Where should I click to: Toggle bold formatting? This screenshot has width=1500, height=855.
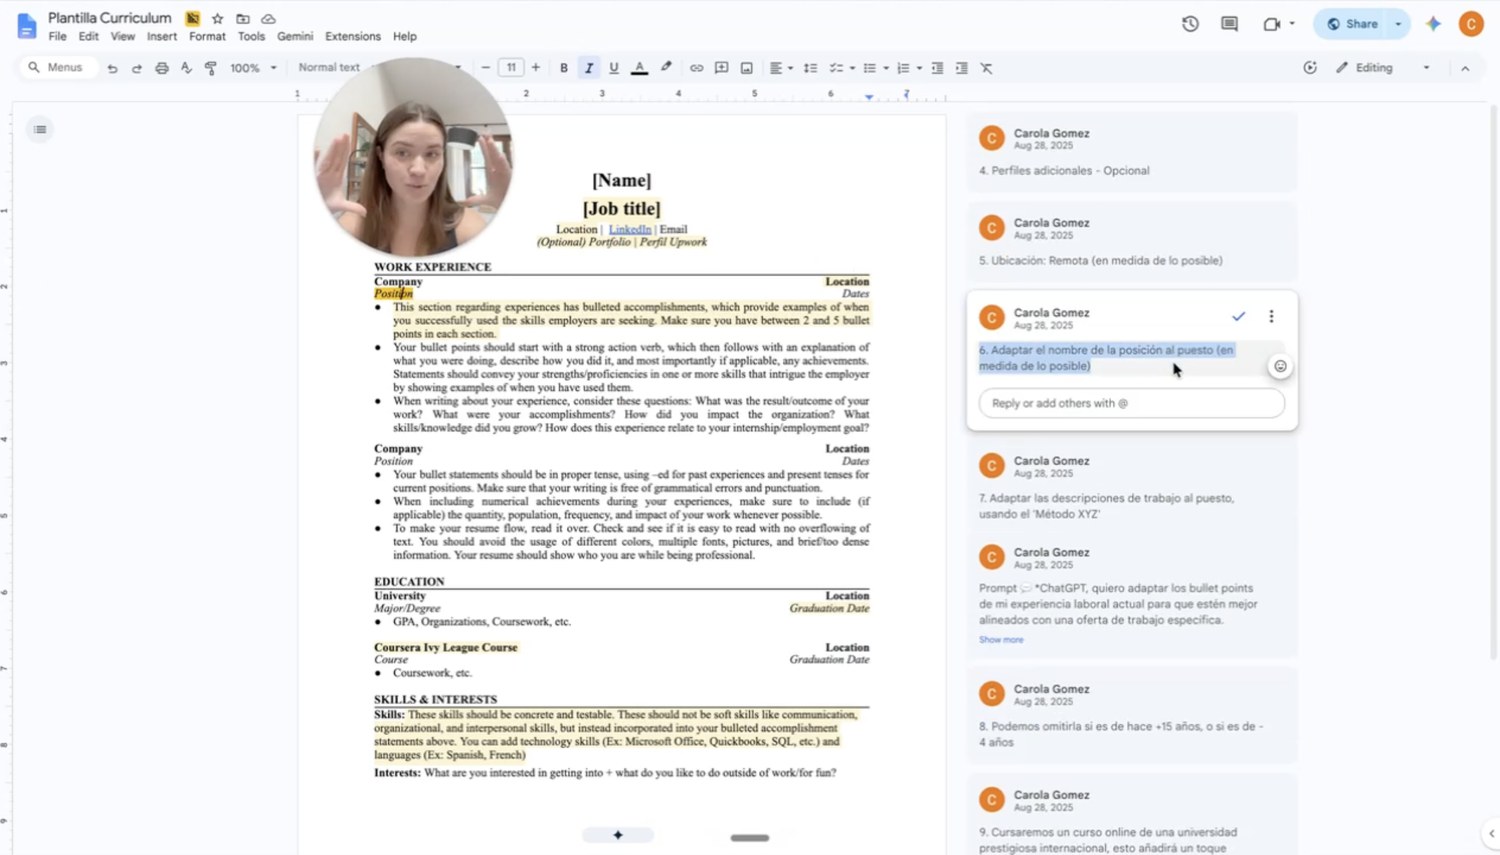[564, 68]
